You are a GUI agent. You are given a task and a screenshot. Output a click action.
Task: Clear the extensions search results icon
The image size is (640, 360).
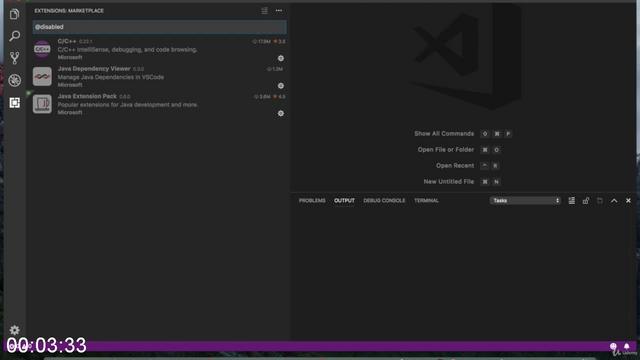coord(264,11)
